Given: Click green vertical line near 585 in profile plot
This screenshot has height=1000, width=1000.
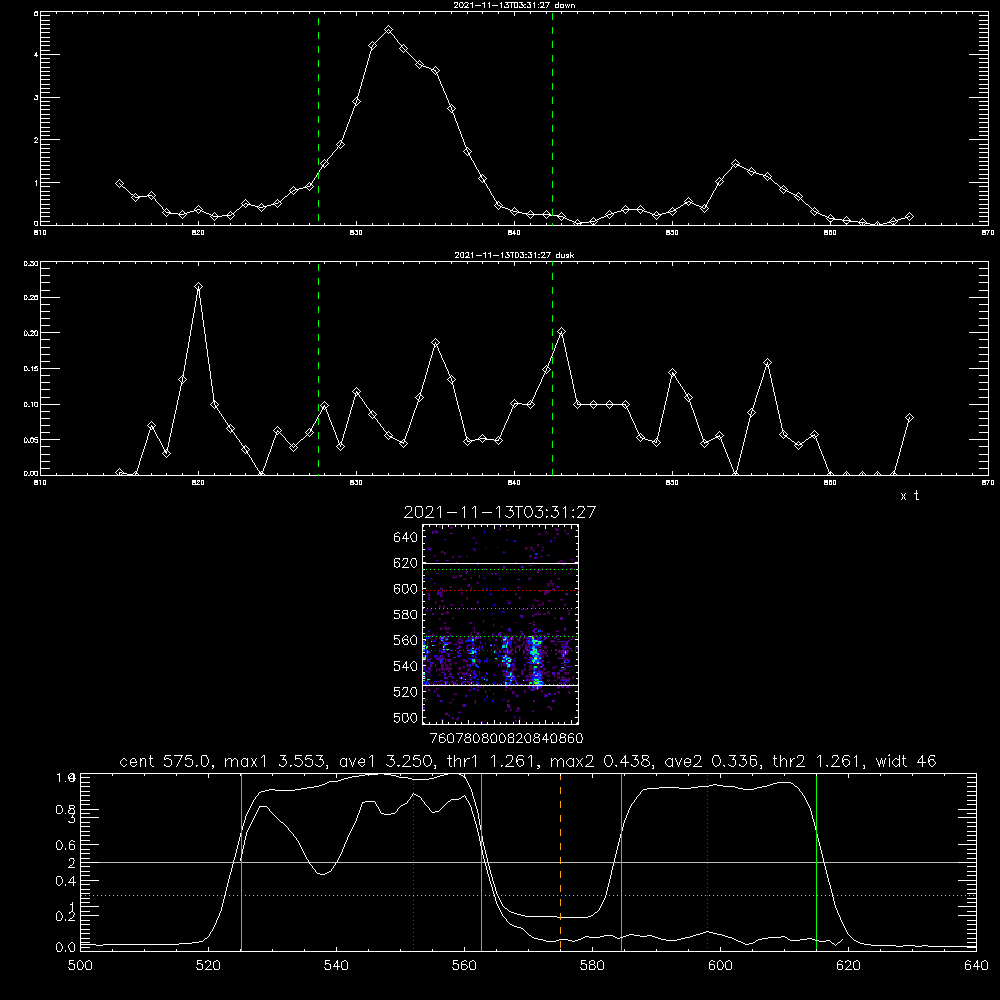Looking at the screenshot, I should pyautogui.click(x=621, y=862).
